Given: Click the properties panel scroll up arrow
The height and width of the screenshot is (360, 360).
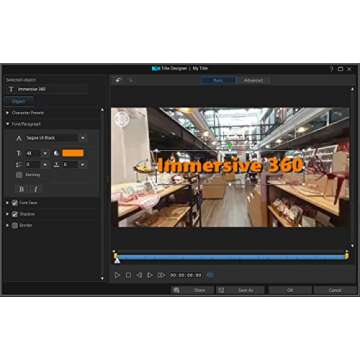Looking at the screenshot, I should (x=102, y=110).
